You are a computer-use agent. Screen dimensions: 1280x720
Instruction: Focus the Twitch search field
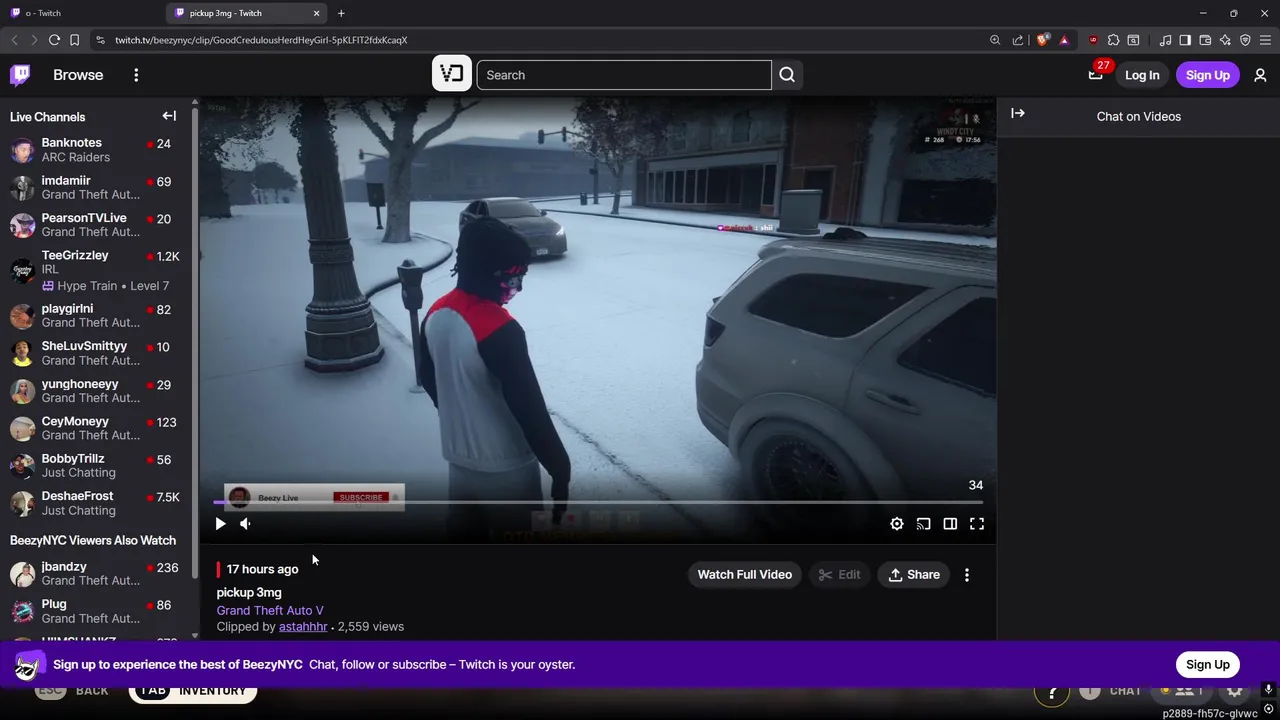[x=624, y=75]
